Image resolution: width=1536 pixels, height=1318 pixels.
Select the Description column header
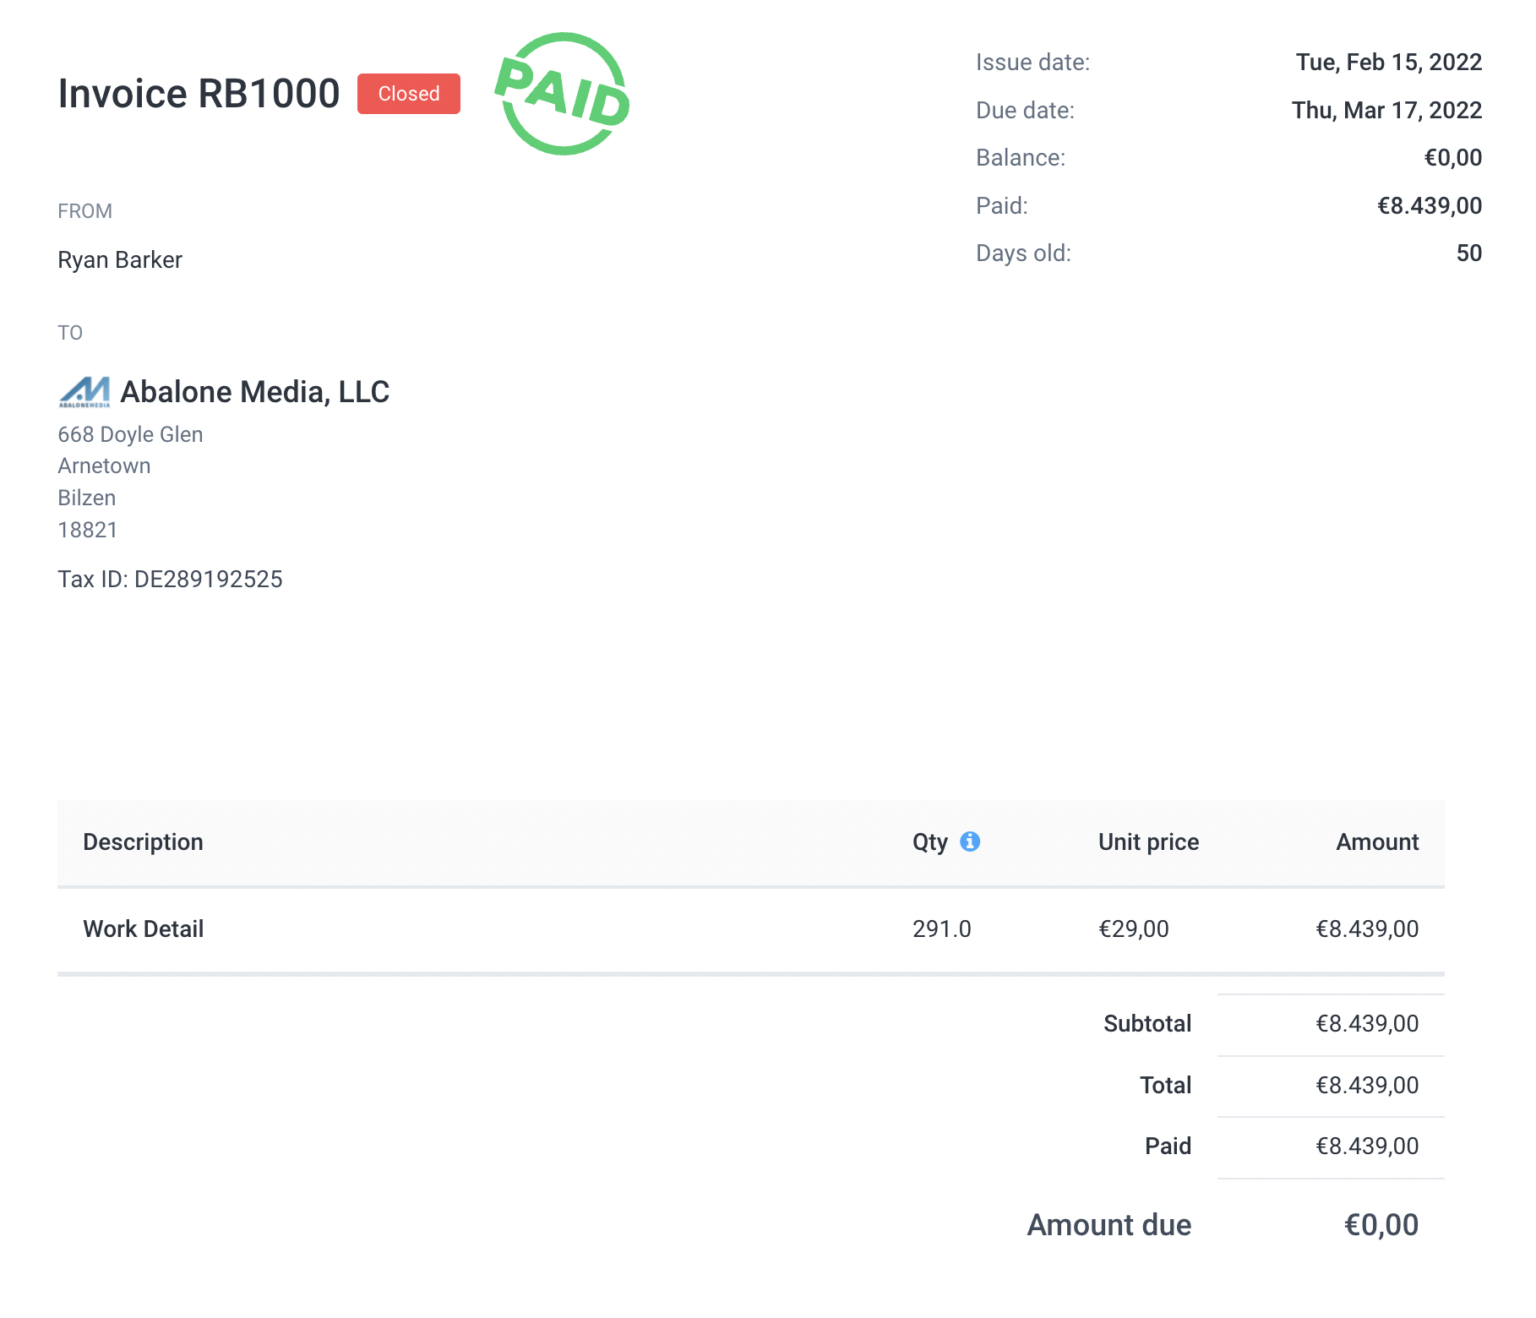(143, 841)
